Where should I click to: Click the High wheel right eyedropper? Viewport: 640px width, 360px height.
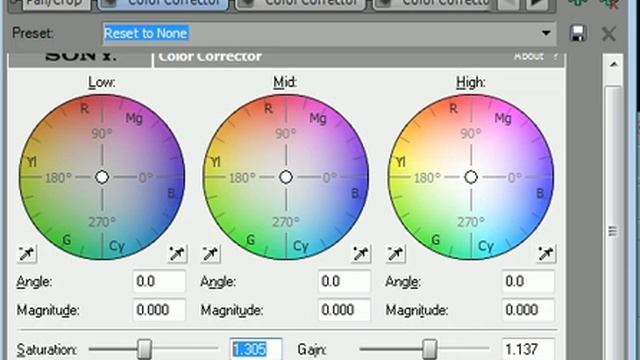pos(546,253)
